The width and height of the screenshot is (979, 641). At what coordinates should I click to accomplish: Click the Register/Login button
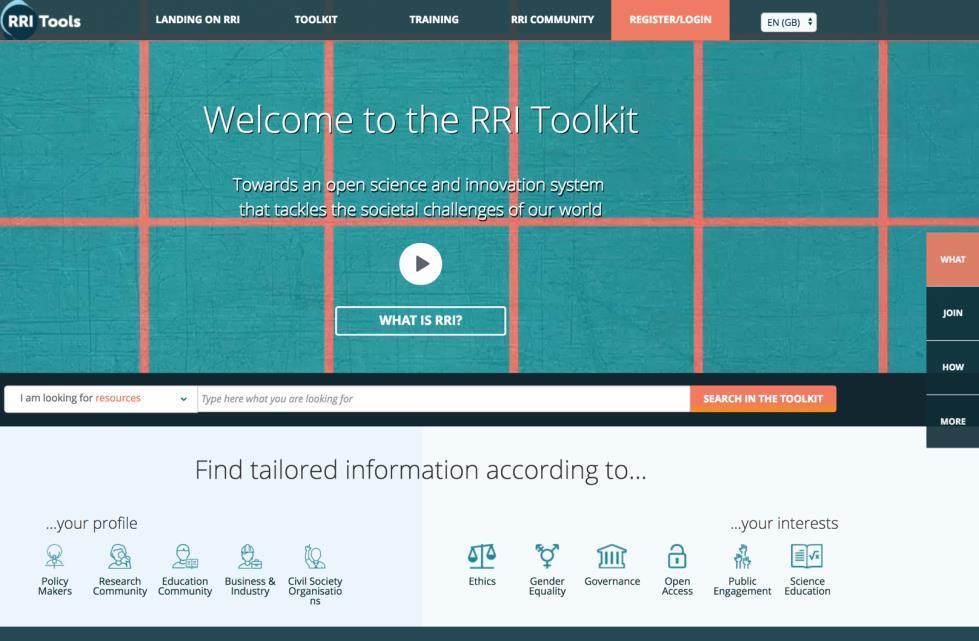670,20
